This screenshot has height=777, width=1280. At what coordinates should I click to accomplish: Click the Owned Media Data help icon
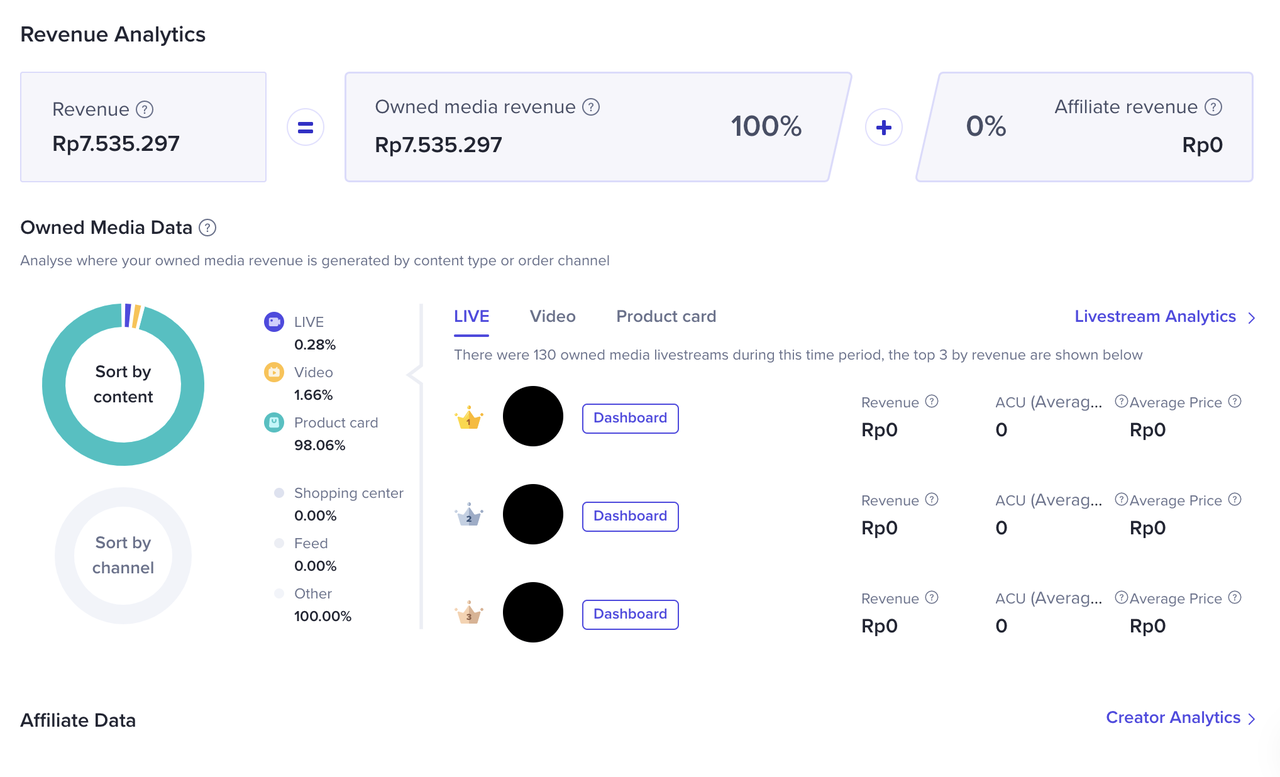(207, 228)
